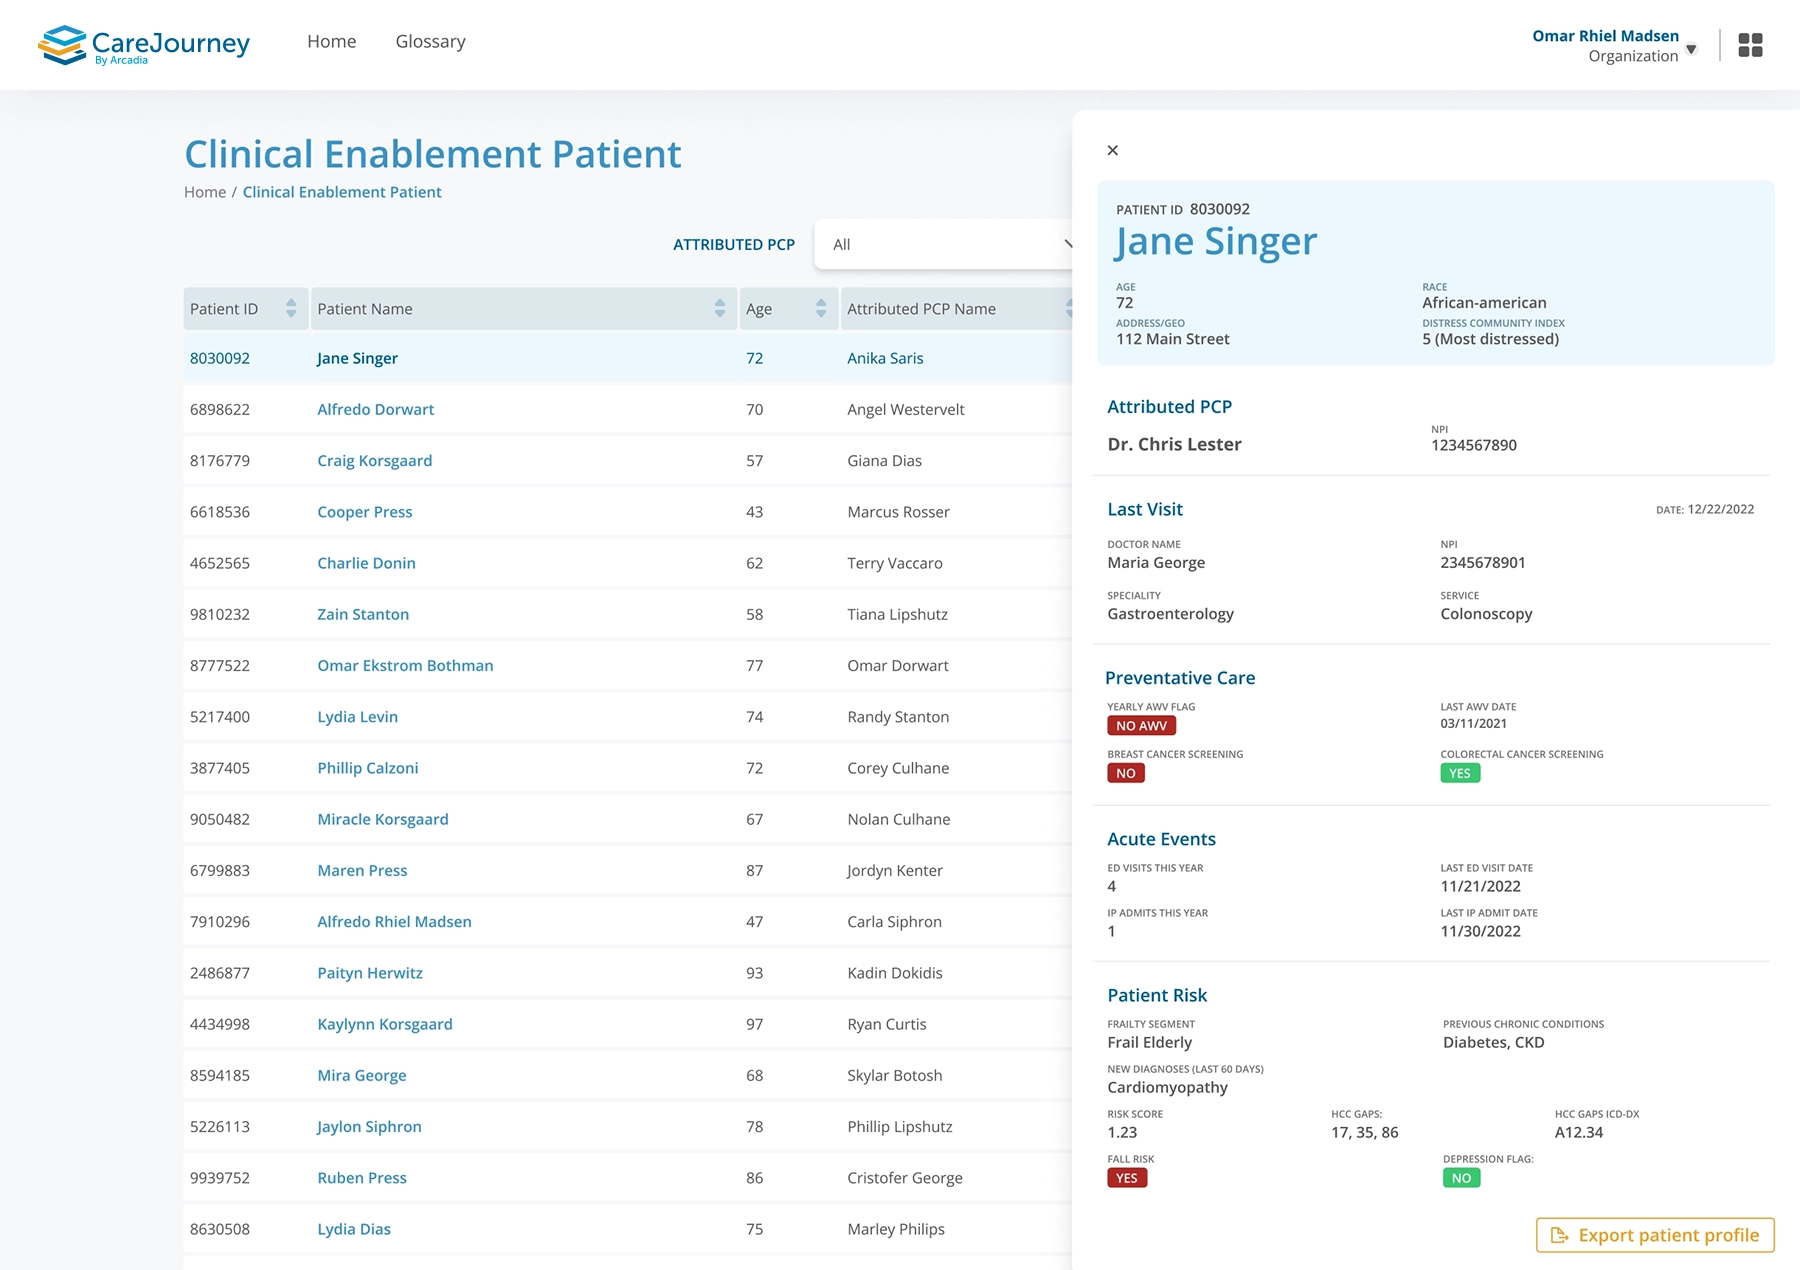
Task: Open the Attributed PCP filter dropdown
Action: 945,244
